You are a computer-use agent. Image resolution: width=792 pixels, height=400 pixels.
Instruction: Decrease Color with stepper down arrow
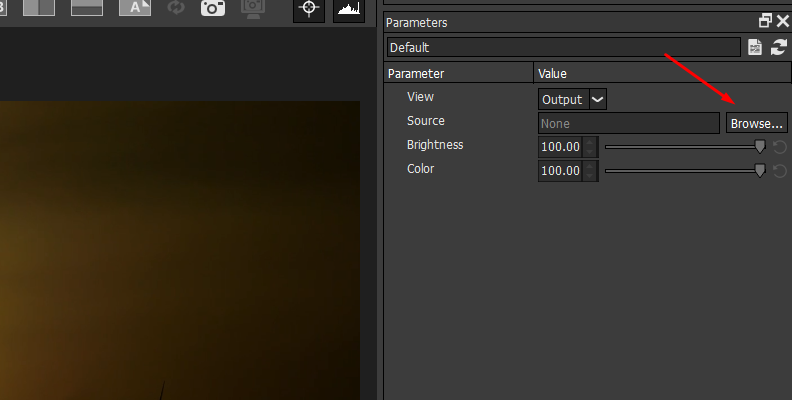pyautogui.click(x=590, y=176)
